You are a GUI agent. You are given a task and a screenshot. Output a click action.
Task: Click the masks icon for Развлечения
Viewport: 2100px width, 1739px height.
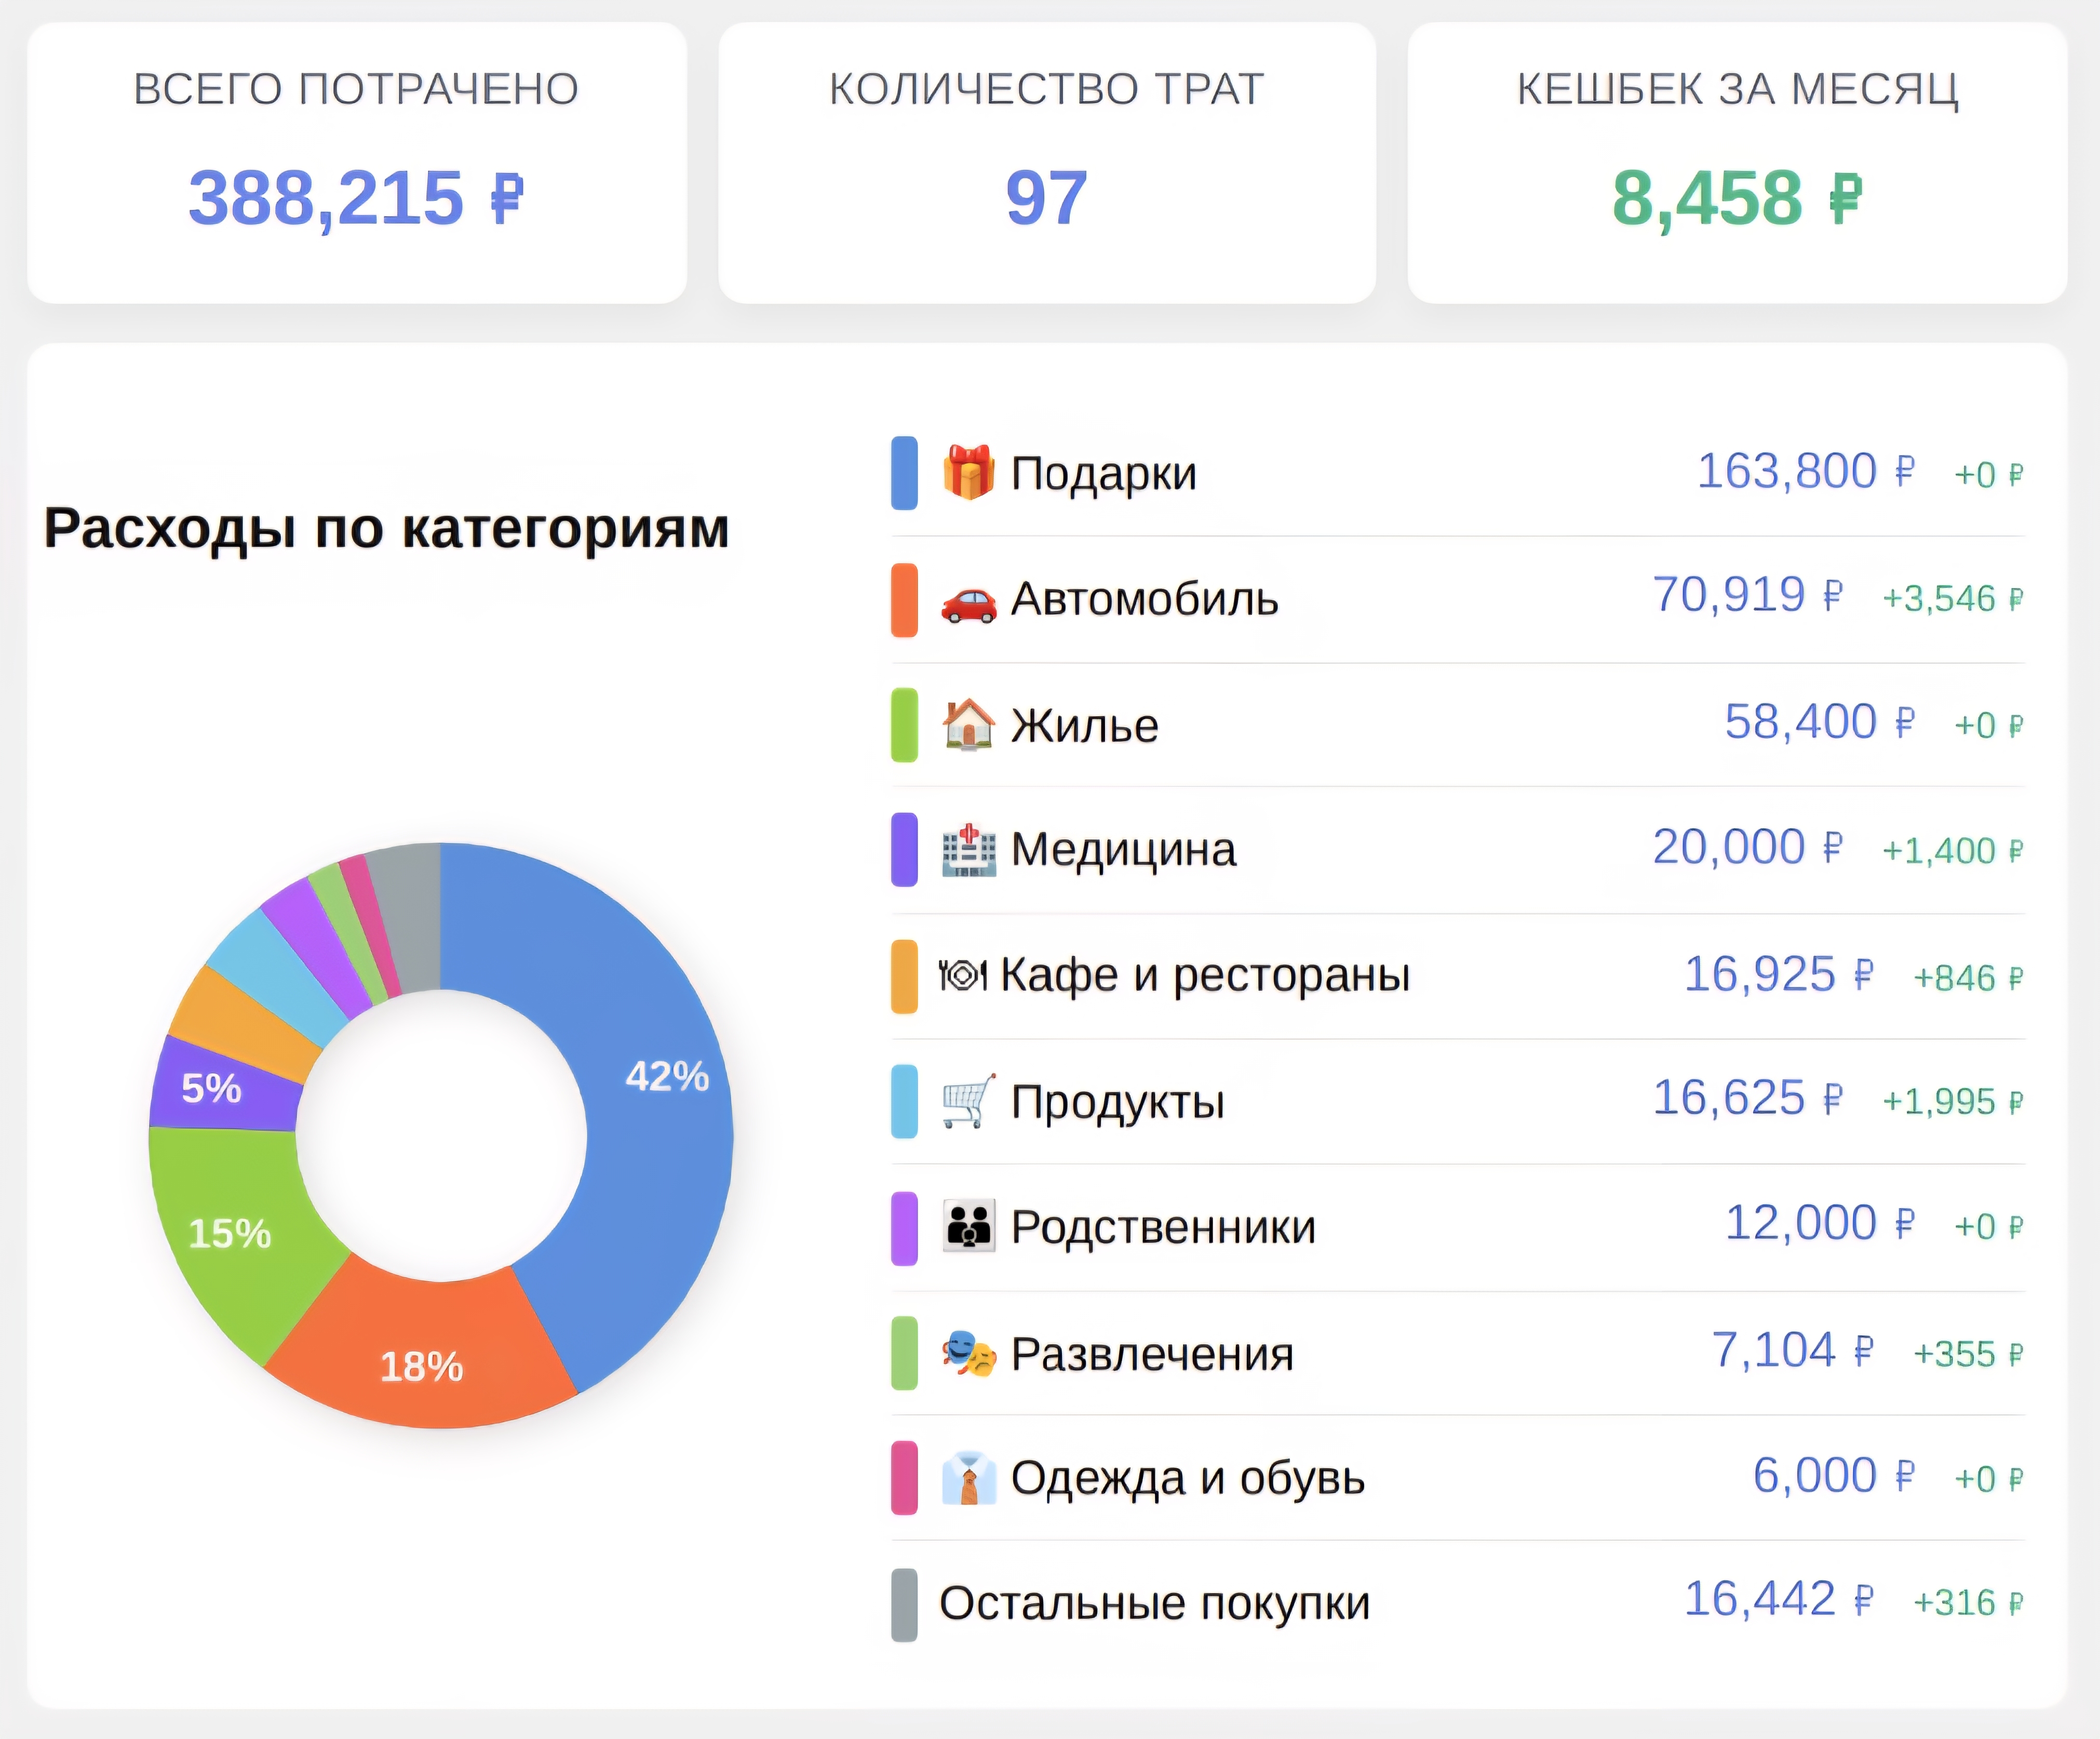pyautogui.click(x=967, y=1352)
